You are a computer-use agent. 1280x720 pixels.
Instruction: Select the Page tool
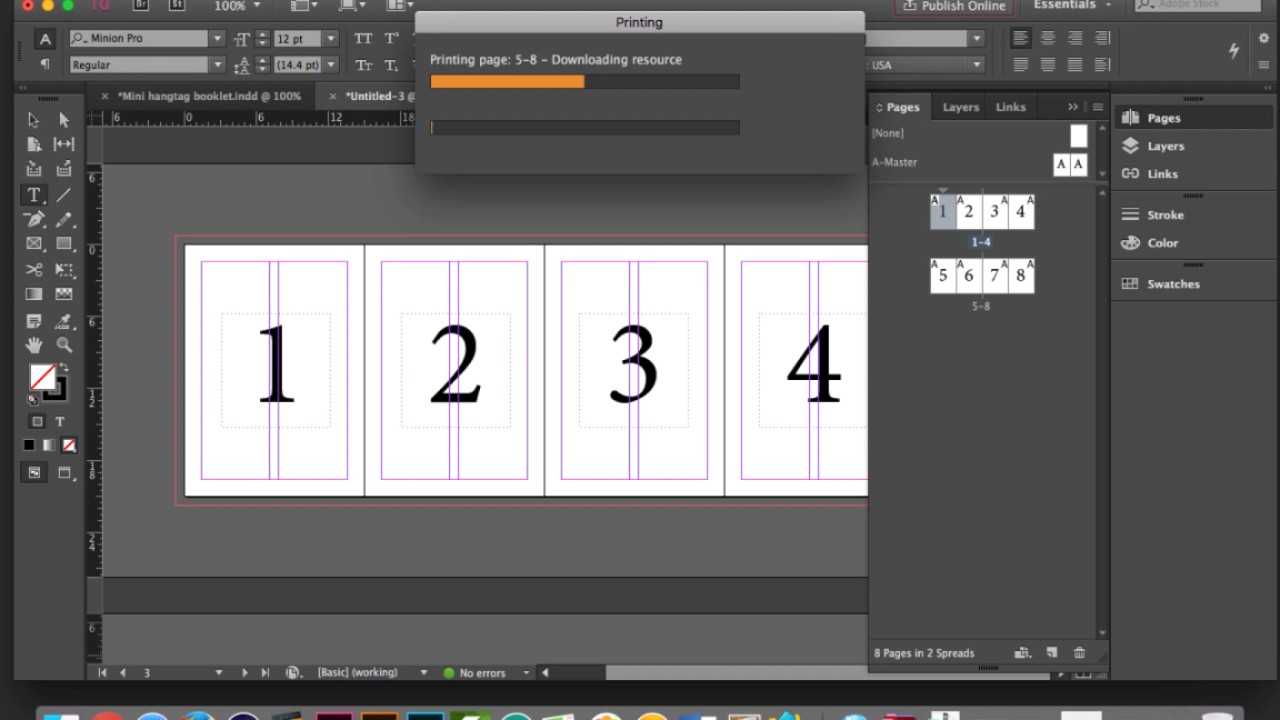click(34, 145)
